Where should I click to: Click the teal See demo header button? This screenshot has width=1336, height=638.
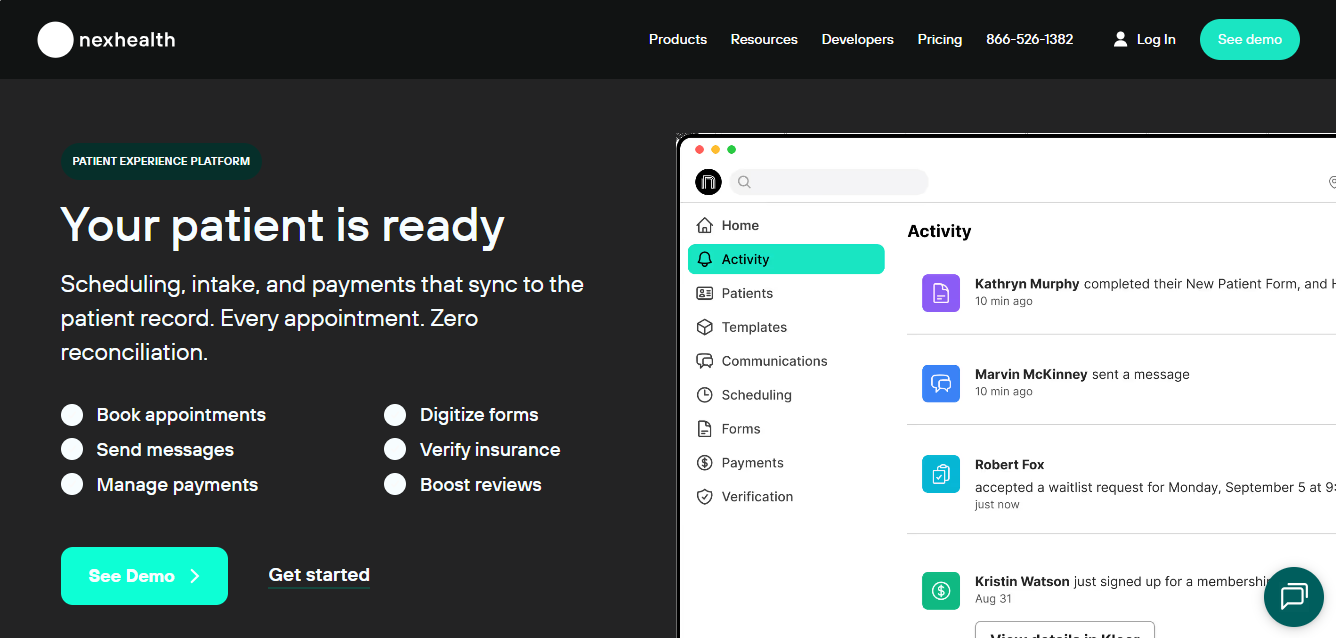1250,39
